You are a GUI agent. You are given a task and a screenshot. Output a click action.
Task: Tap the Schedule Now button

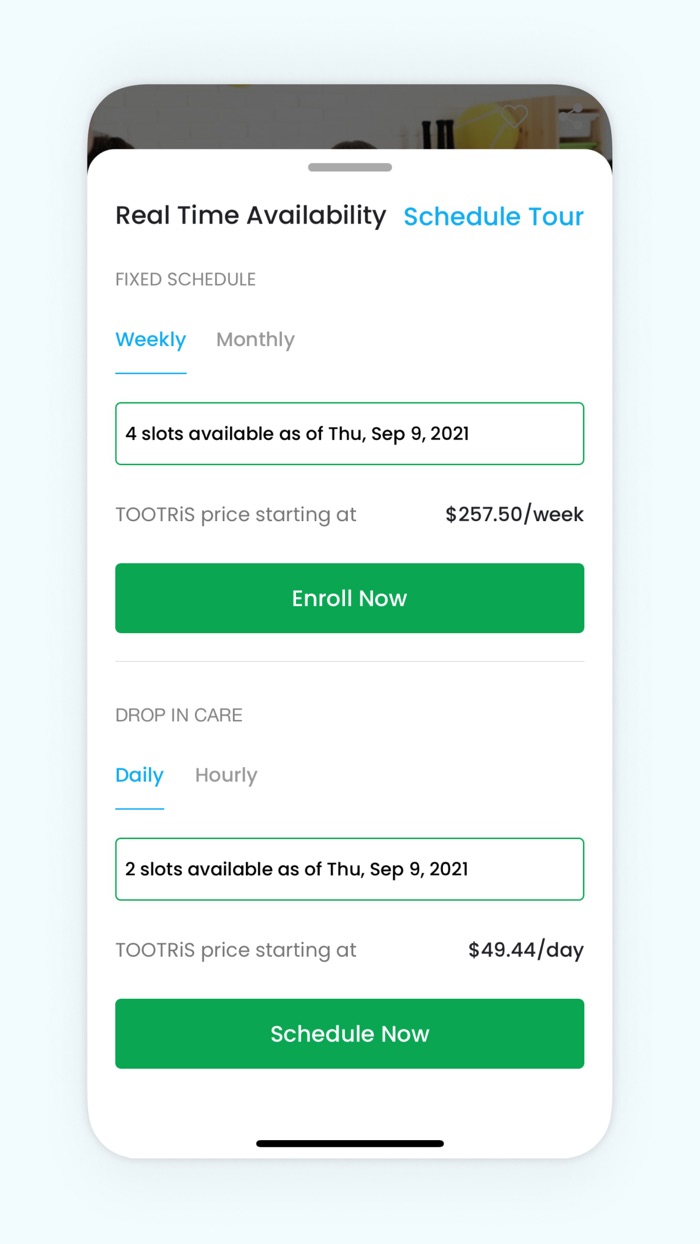pyautogui.click(x=349, y=1033)
